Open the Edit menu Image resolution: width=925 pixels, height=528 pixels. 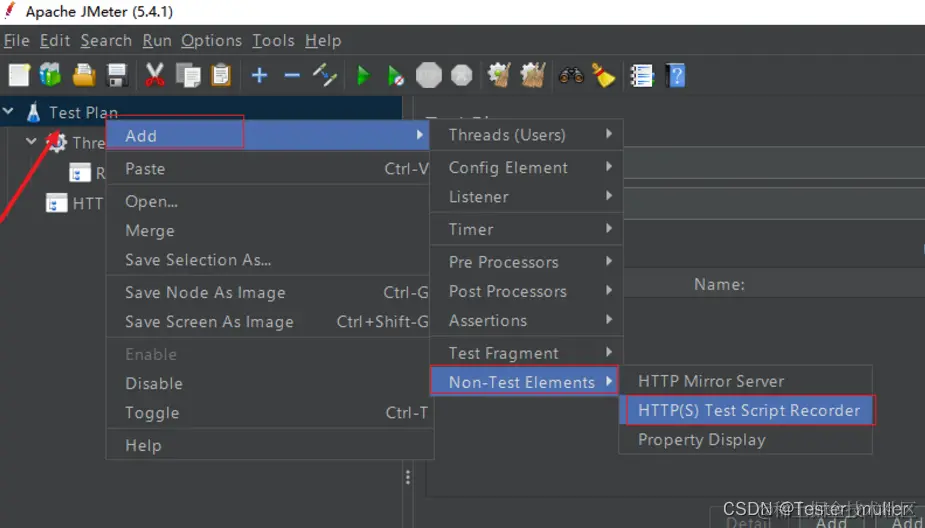tap(55, 41)
